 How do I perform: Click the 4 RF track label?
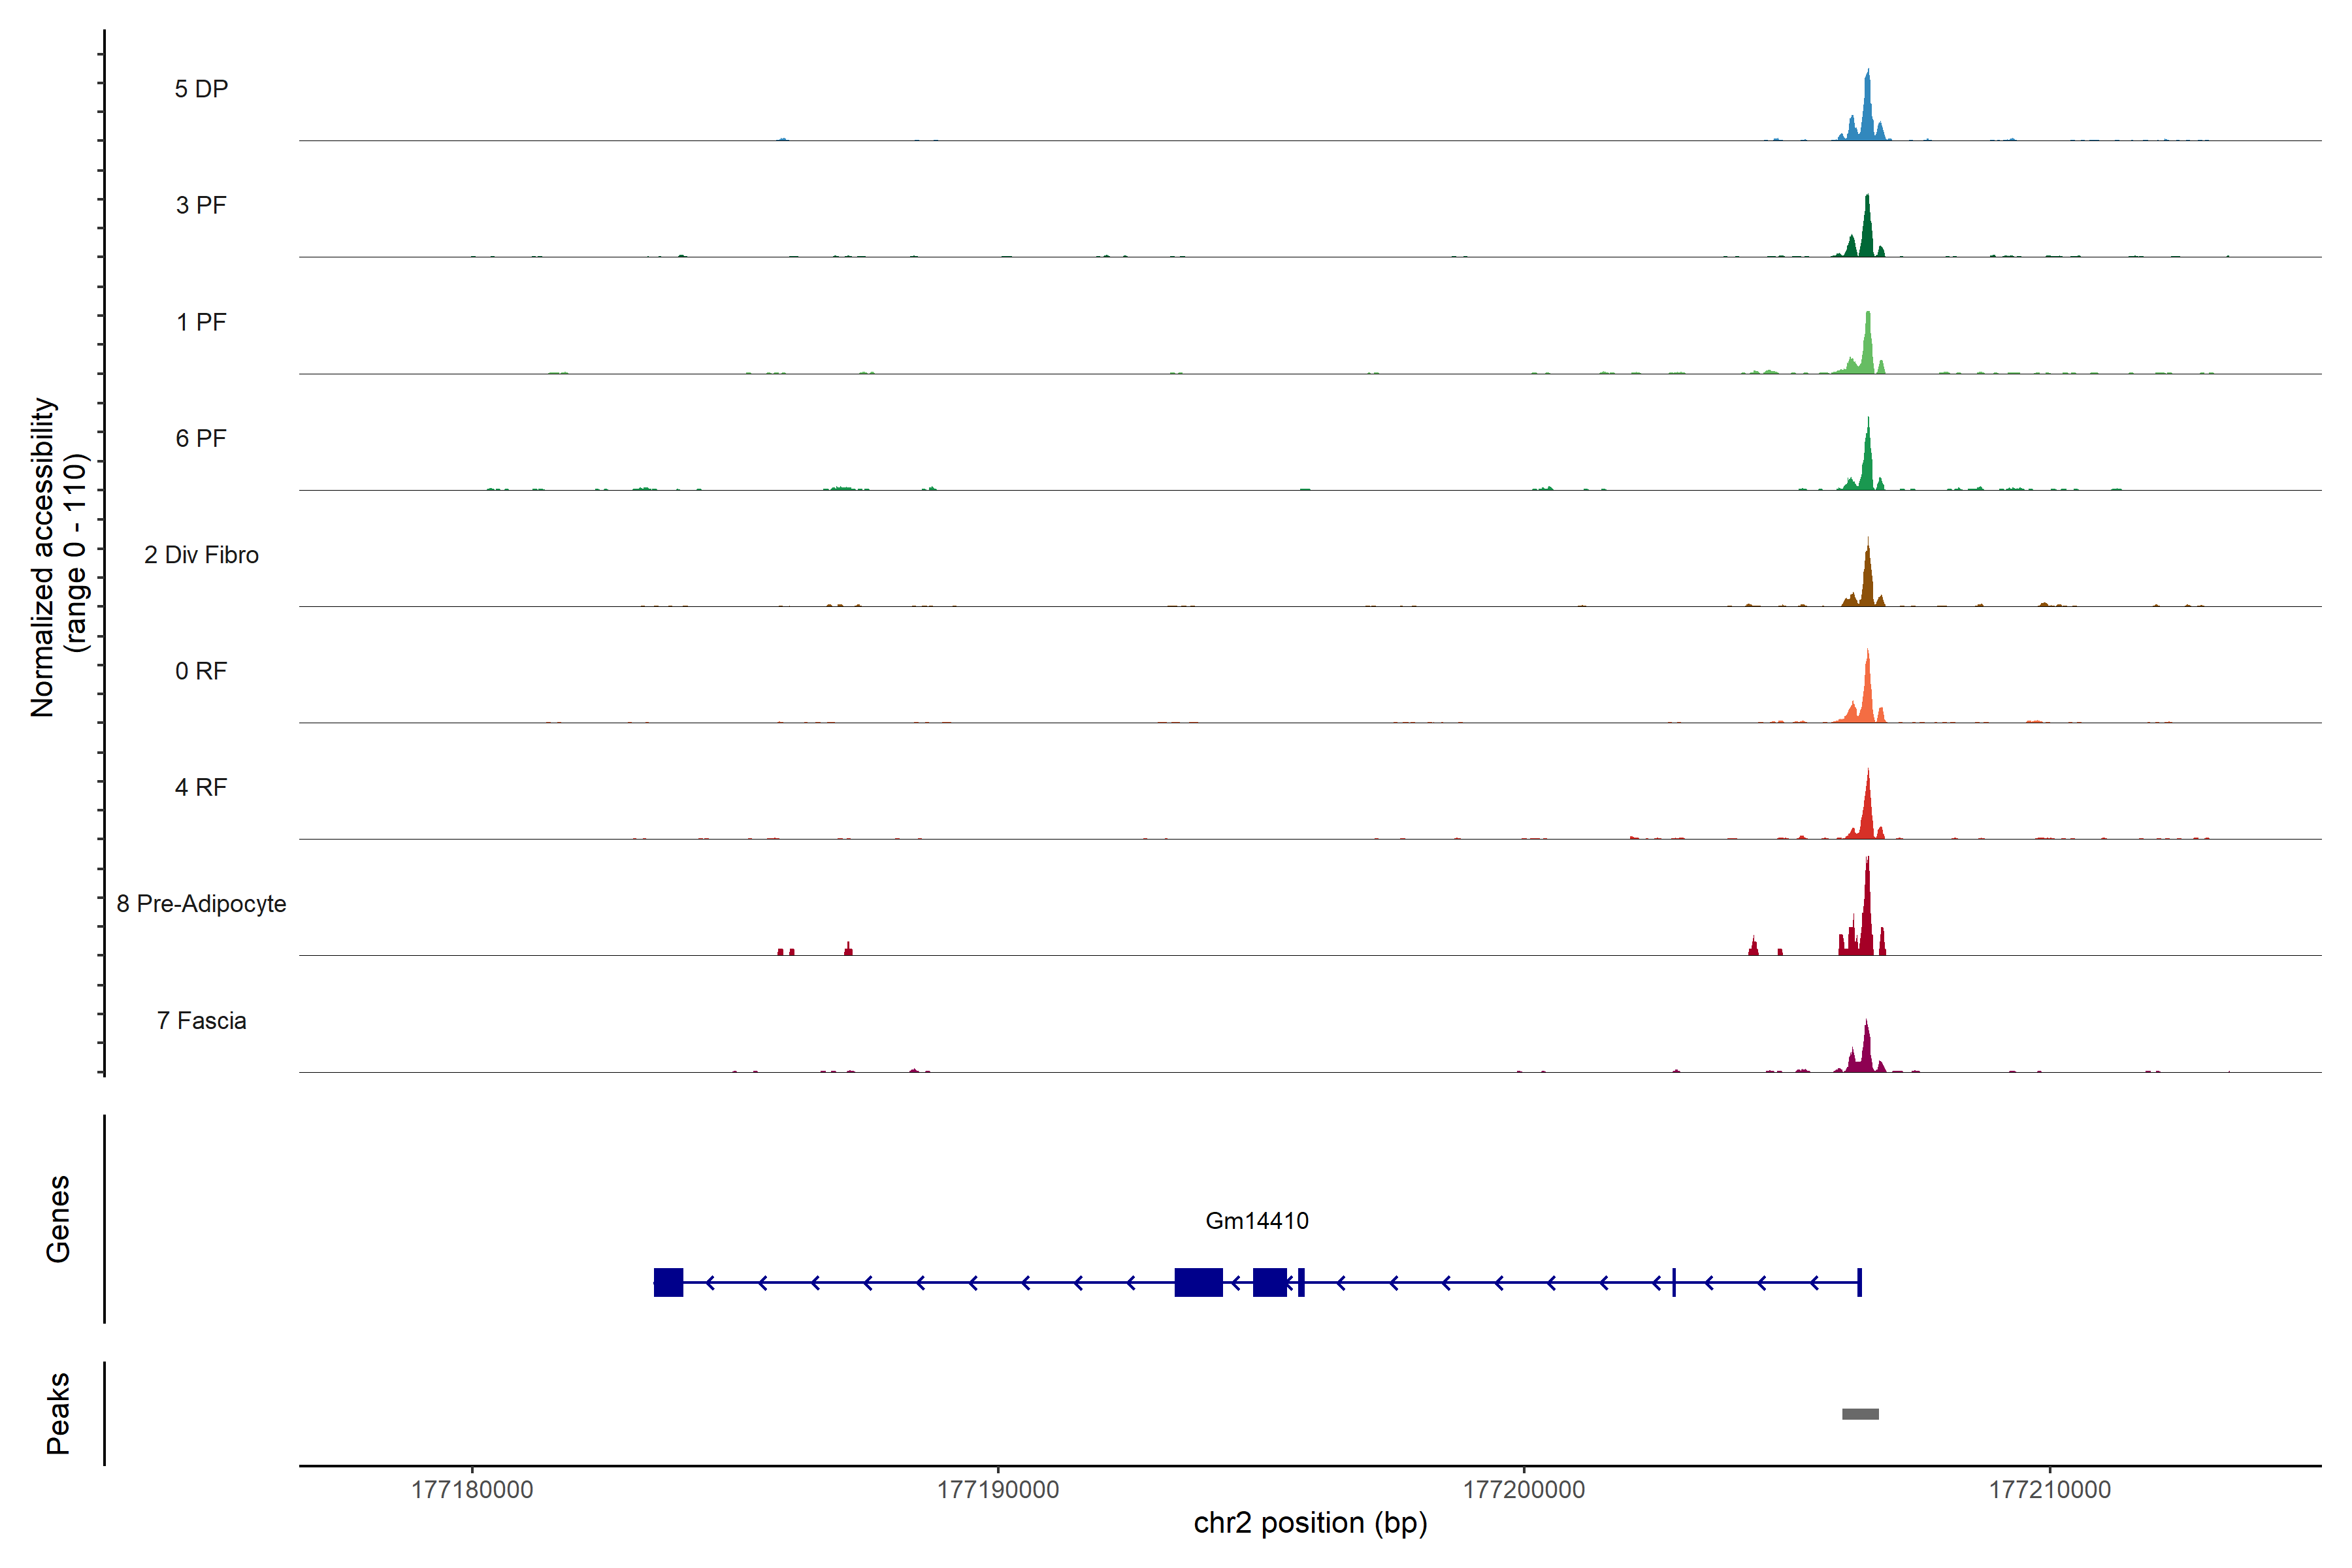pos(201,787)
